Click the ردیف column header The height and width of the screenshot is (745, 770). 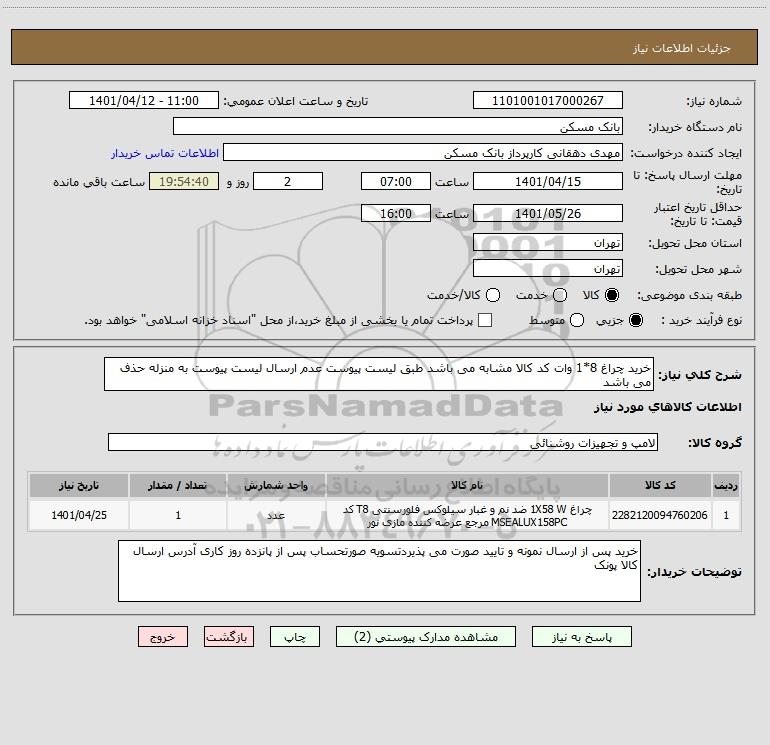point(726,485)
